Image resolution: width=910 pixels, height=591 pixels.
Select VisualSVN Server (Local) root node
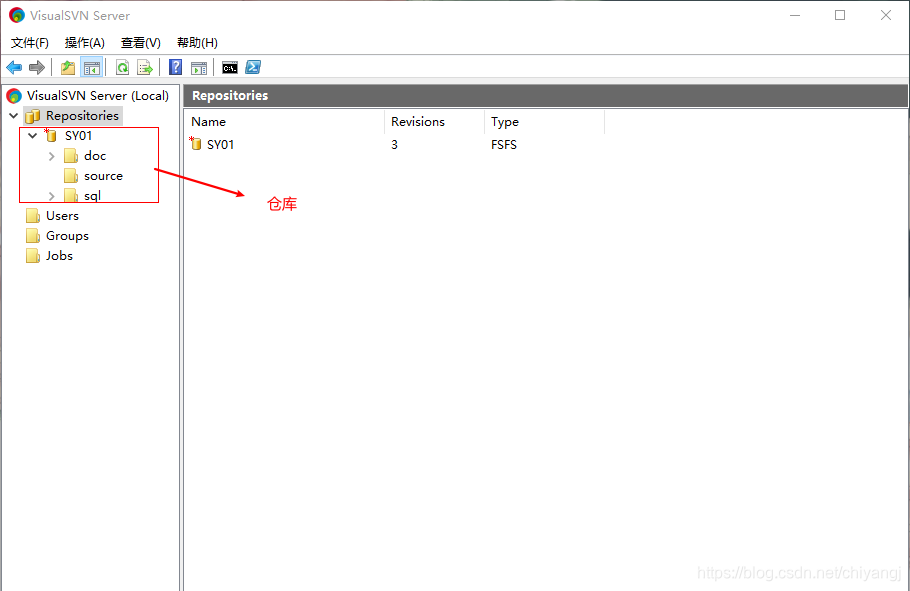pyautogui.click(x=98, y=96)
